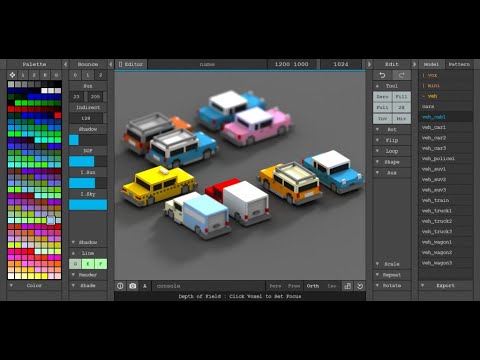This screenshot has height=360, width=480.
Task: Click the 1200 1000 image size field
Action: click(x=291, y=64)
